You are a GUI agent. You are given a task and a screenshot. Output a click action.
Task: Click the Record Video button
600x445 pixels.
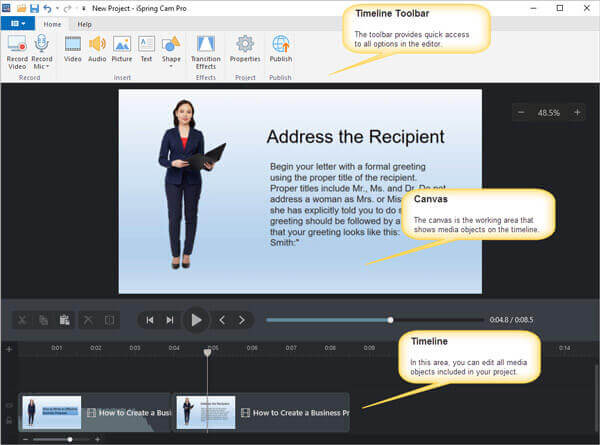click(x=17, y=52)
